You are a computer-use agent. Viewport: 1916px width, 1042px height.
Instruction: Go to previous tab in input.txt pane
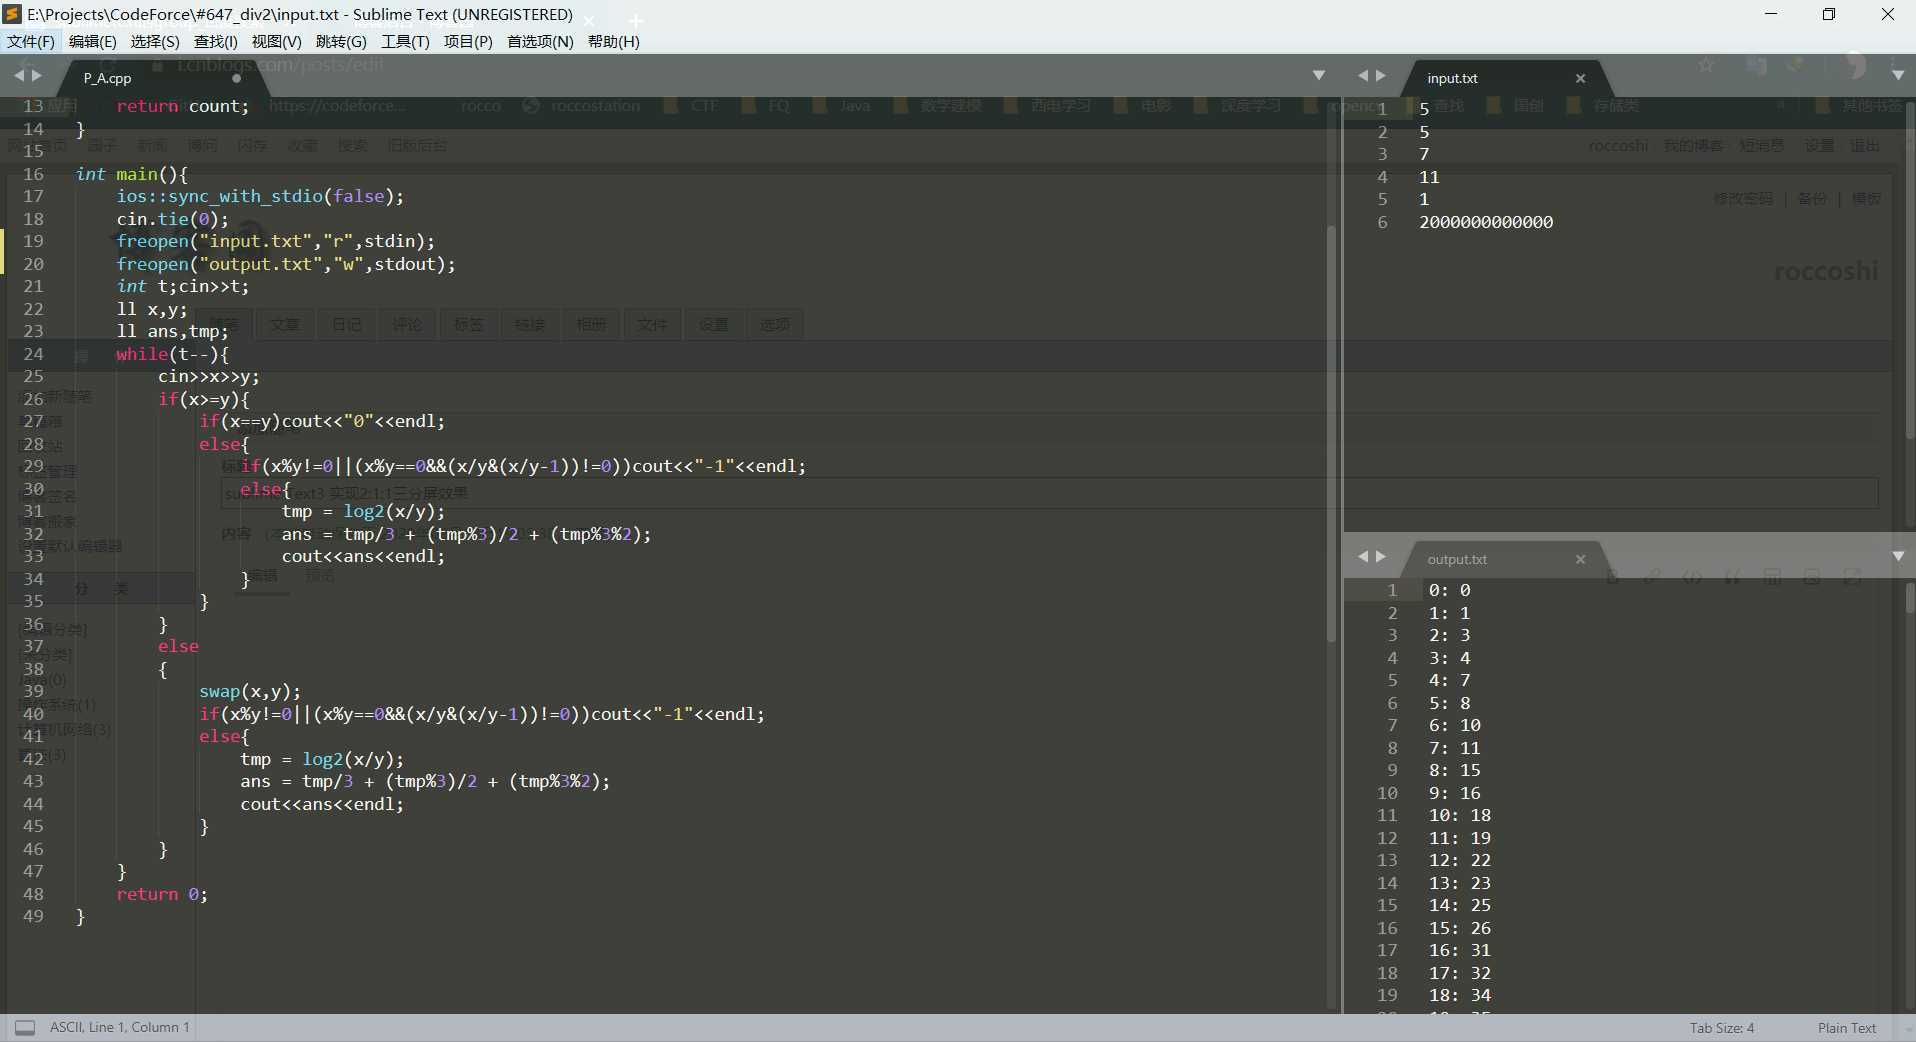pos(1362,75)
